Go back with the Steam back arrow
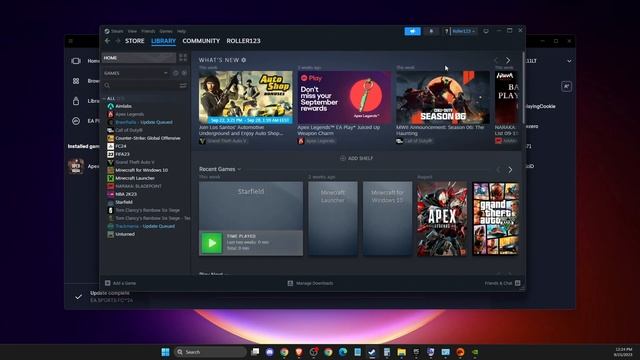 point(107,41)
